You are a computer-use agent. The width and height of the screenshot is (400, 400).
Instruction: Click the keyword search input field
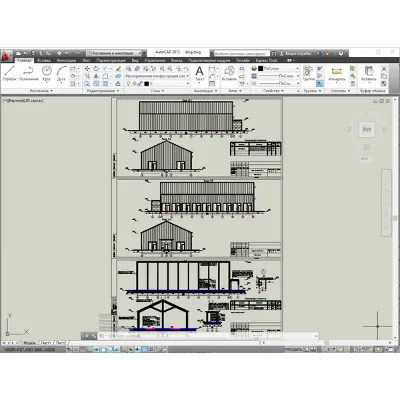pyautogui.click(x=241, y=53)
